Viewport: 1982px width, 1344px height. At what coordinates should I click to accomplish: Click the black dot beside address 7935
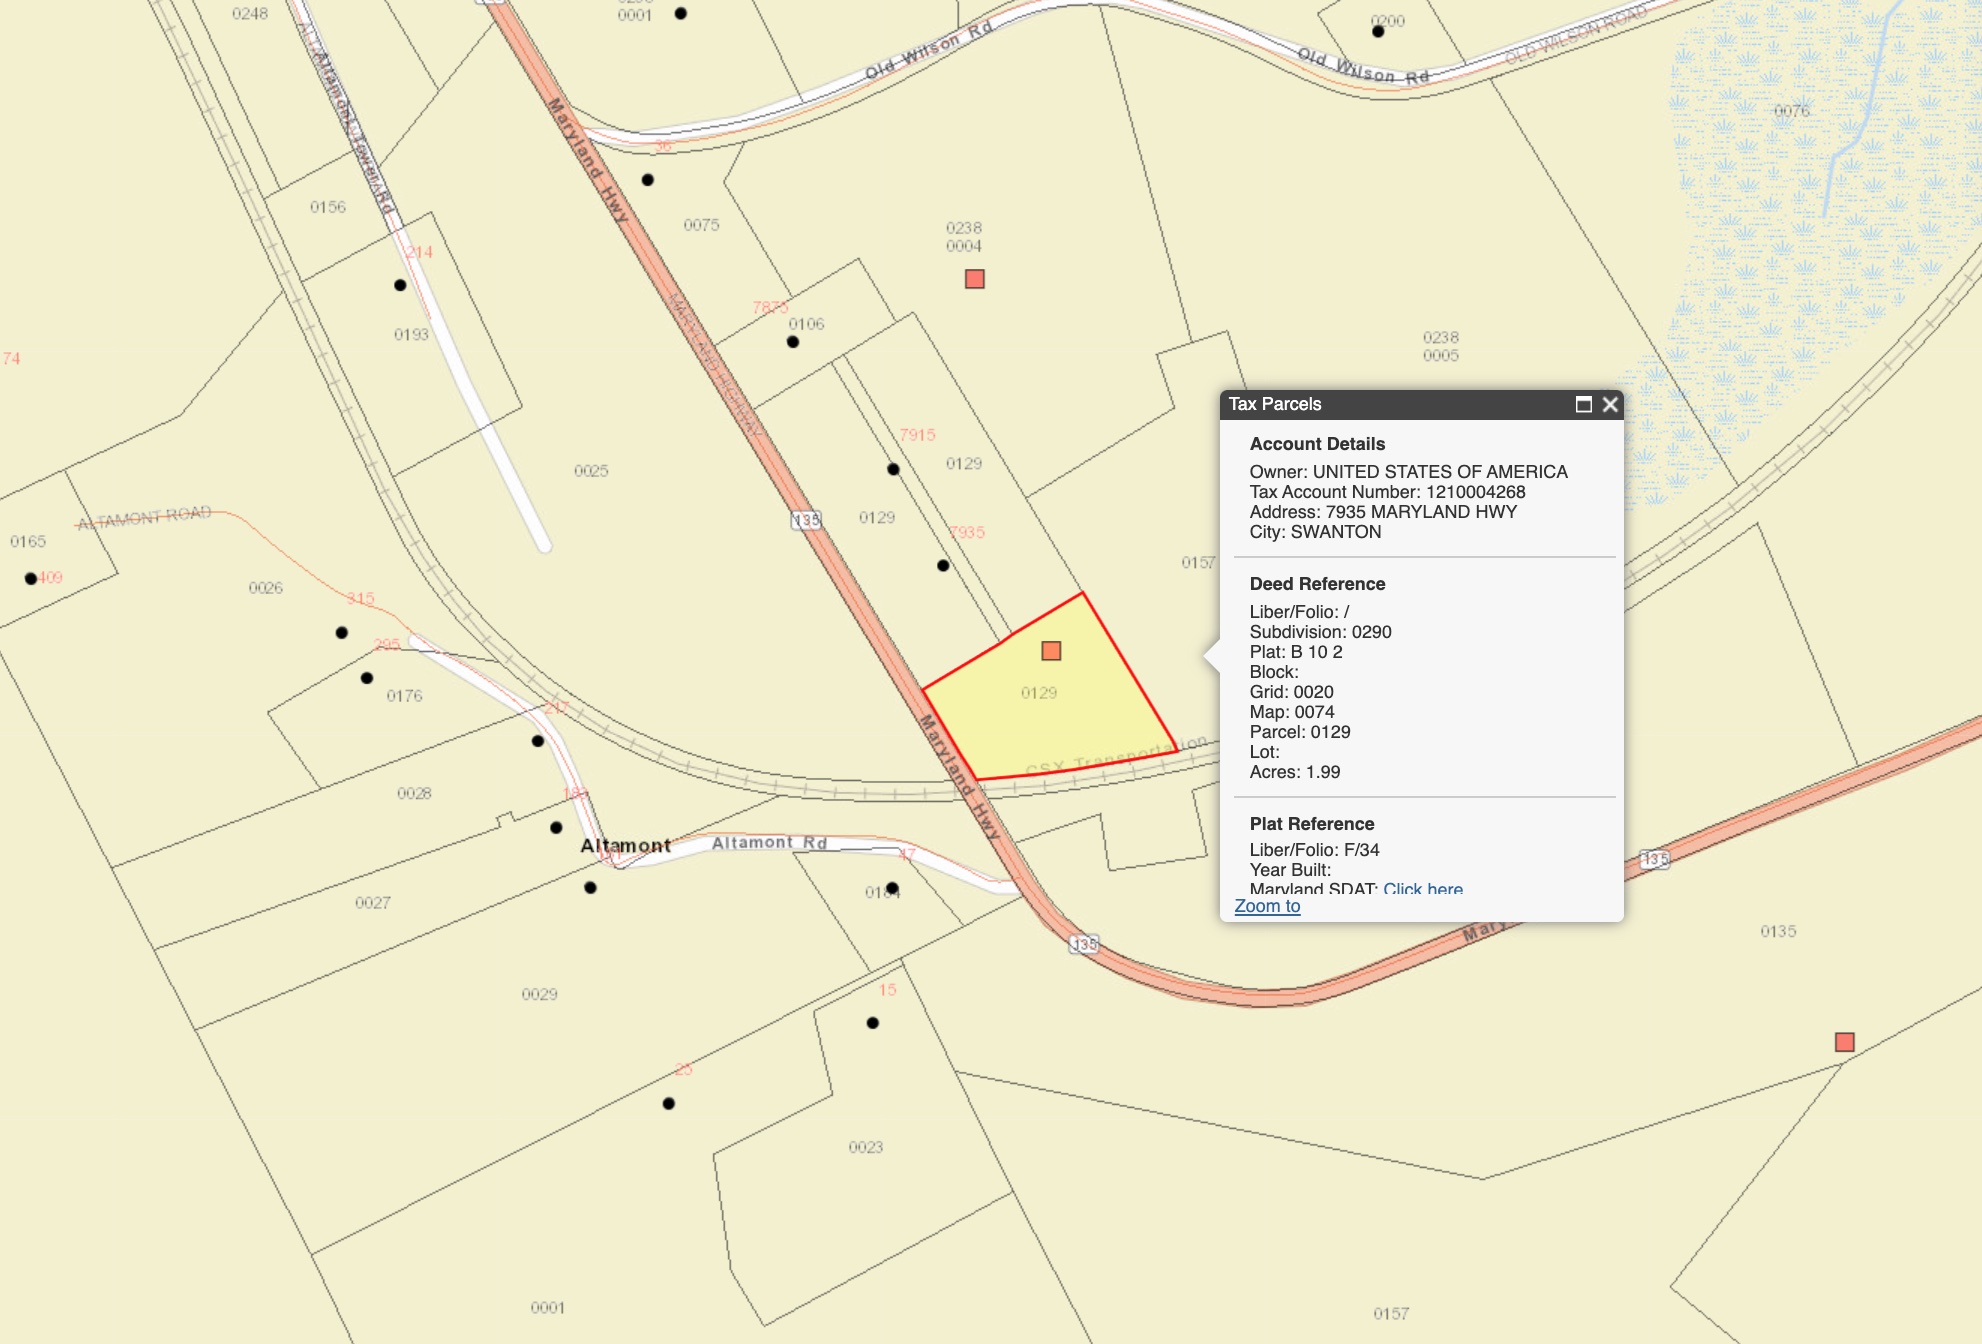(x=943, y=566)
